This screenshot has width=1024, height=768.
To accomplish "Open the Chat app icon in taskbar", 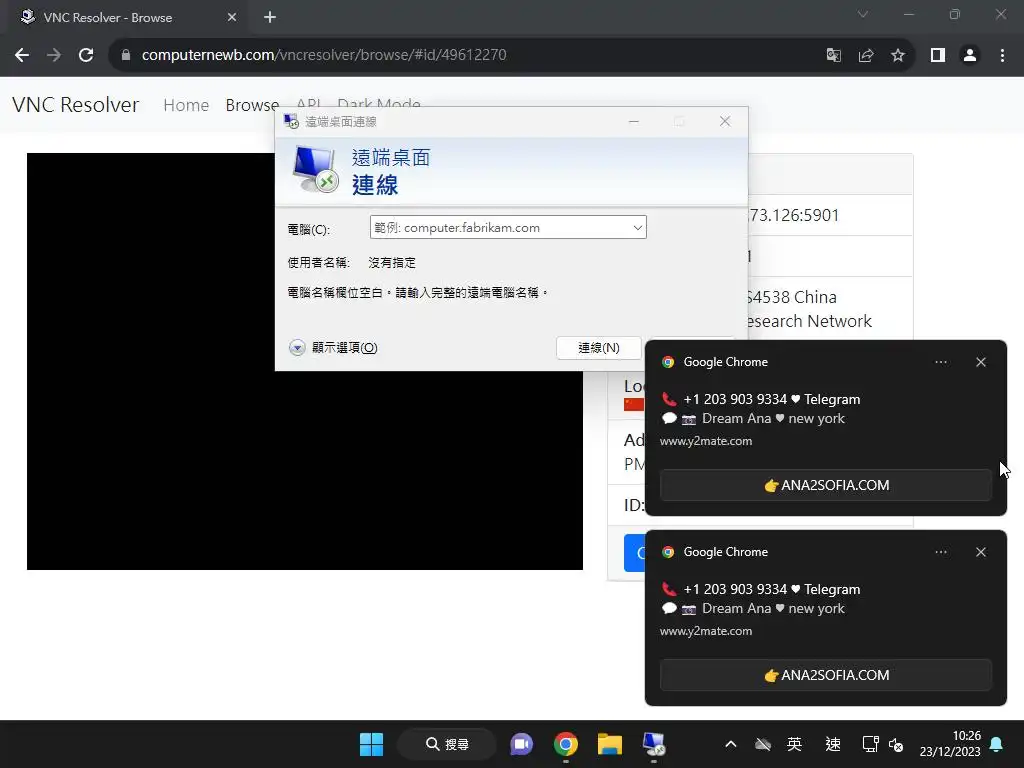I will pyautogui.click(x=521, y=744).
